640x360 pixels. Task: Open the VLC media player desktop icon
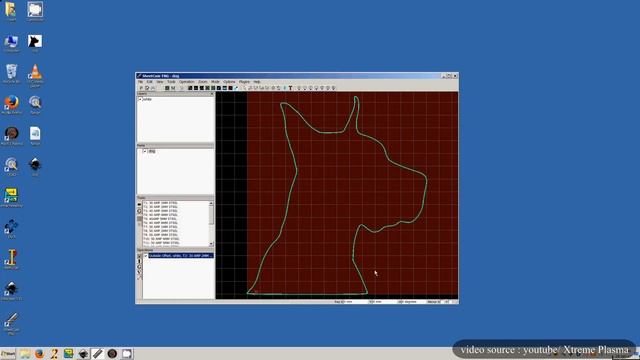36,72
